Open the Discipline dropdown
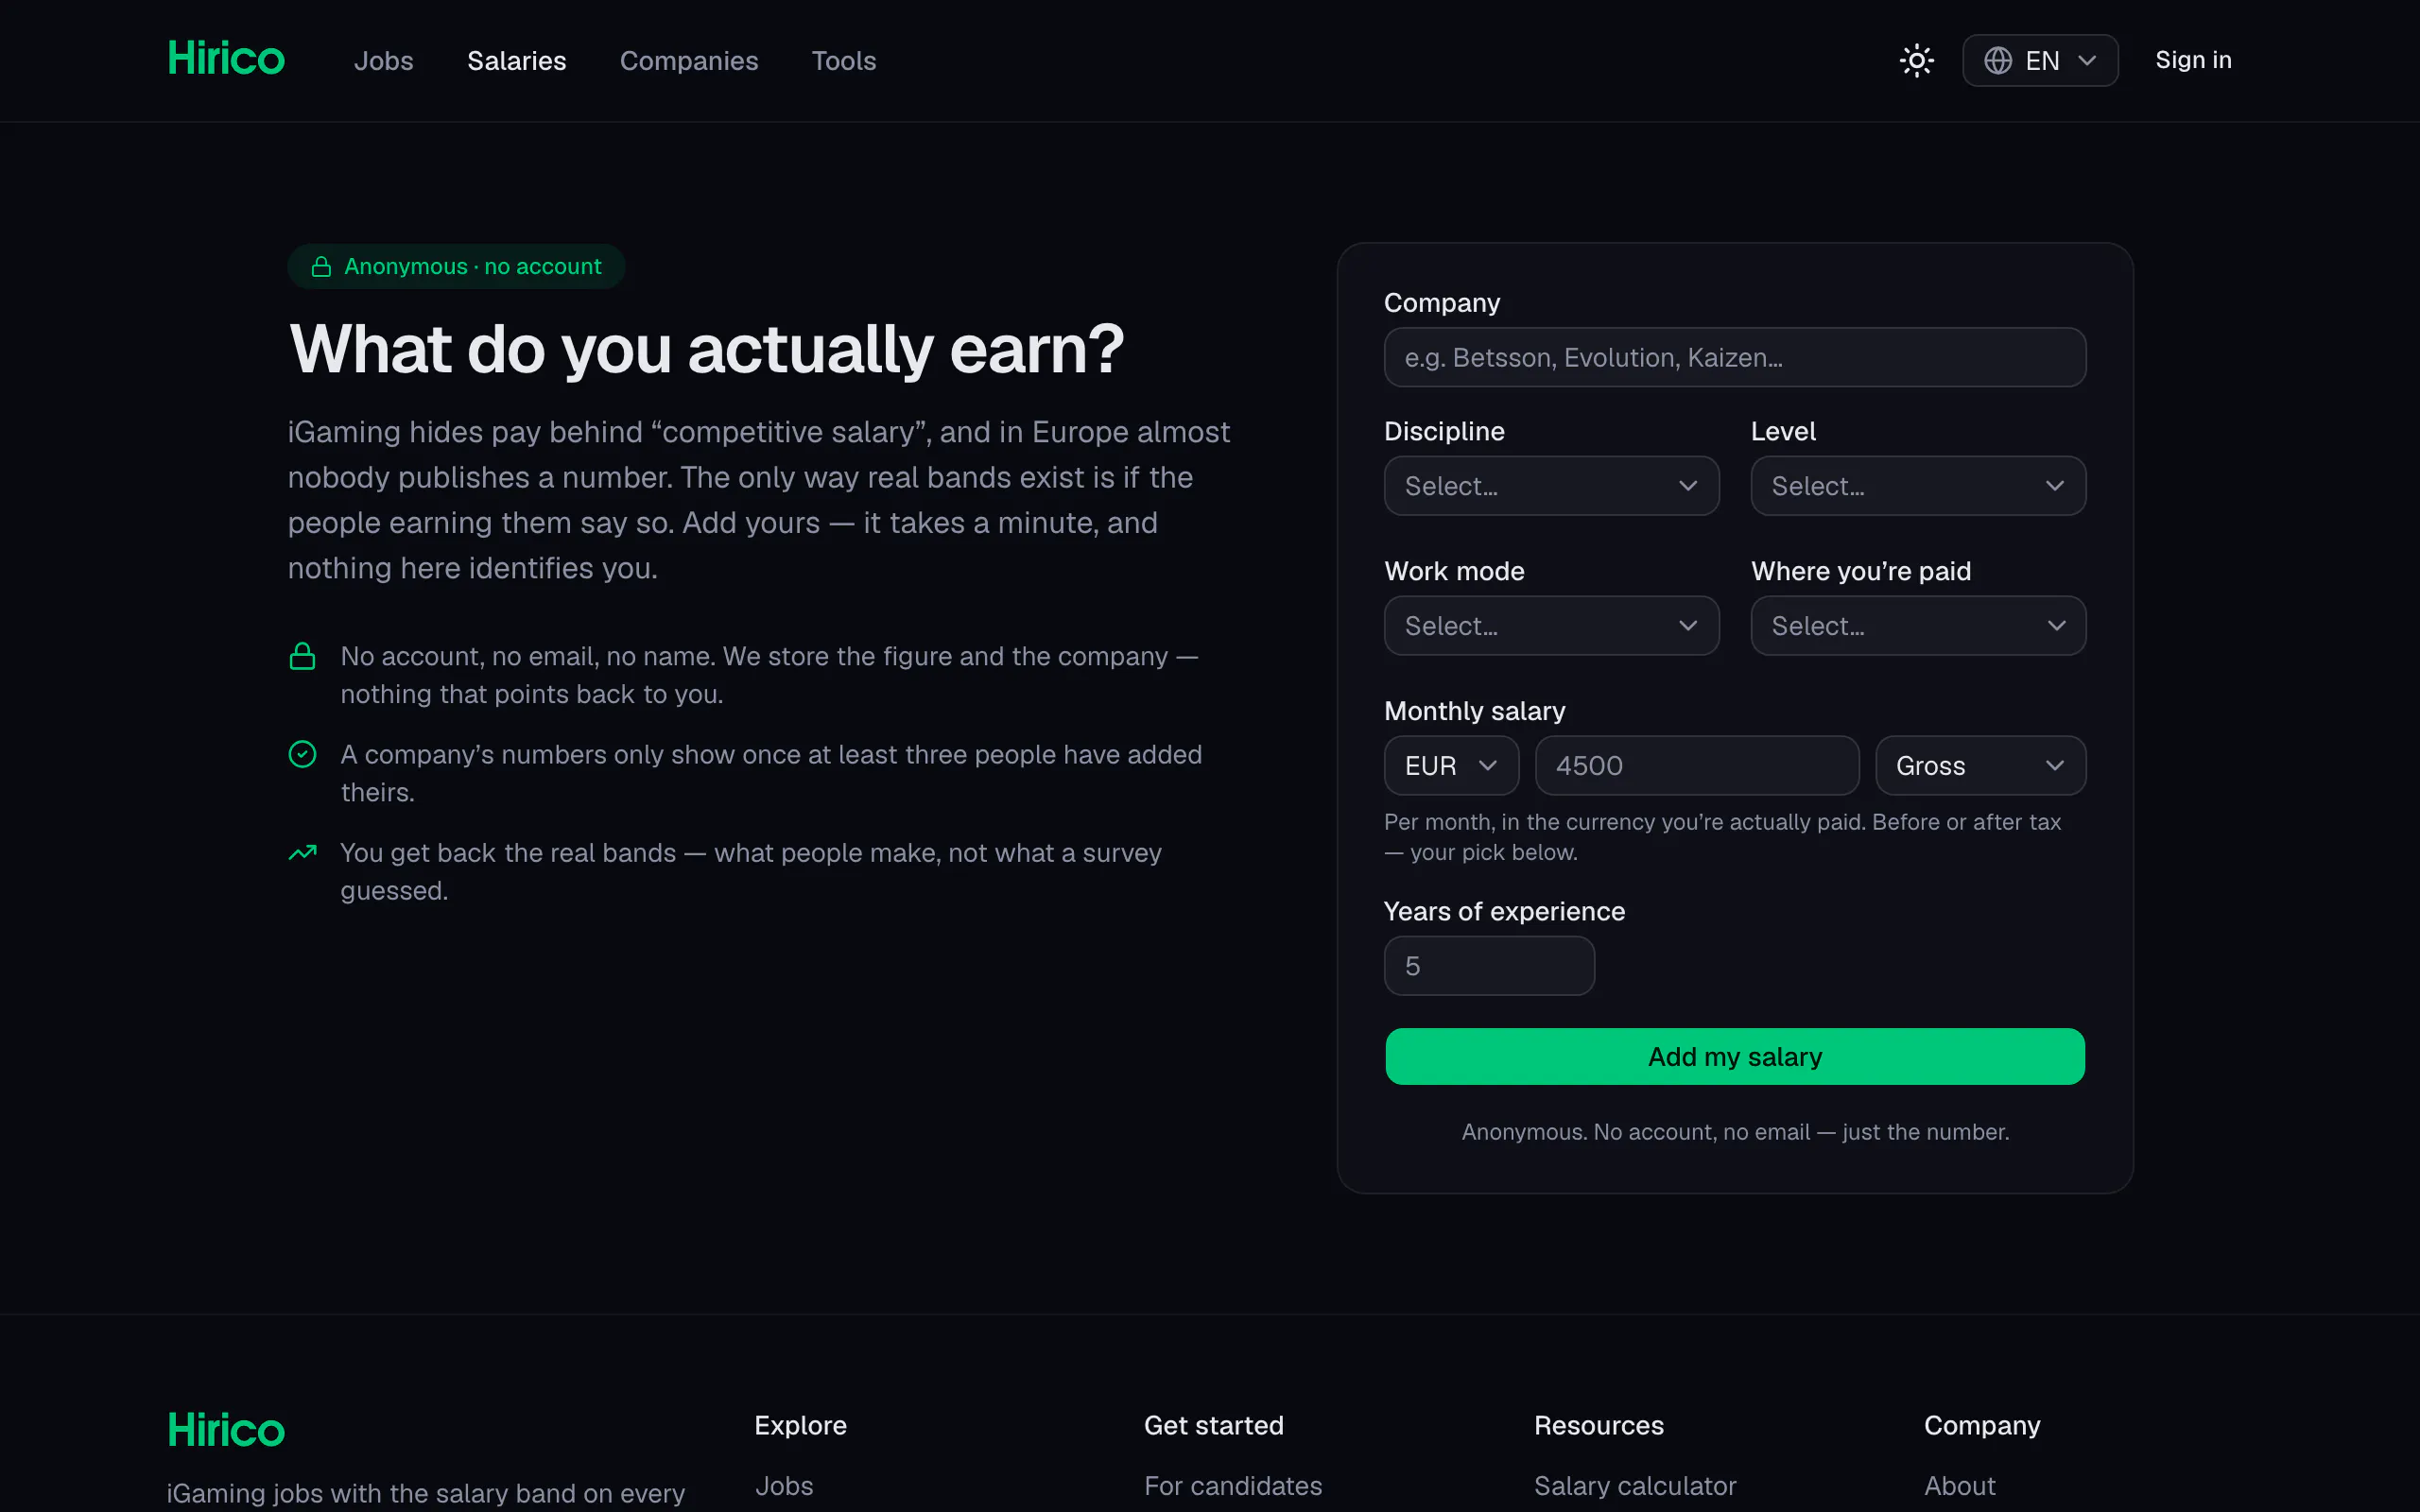The width and height of the screenshot is (2420, 1512). [1551, 486]
